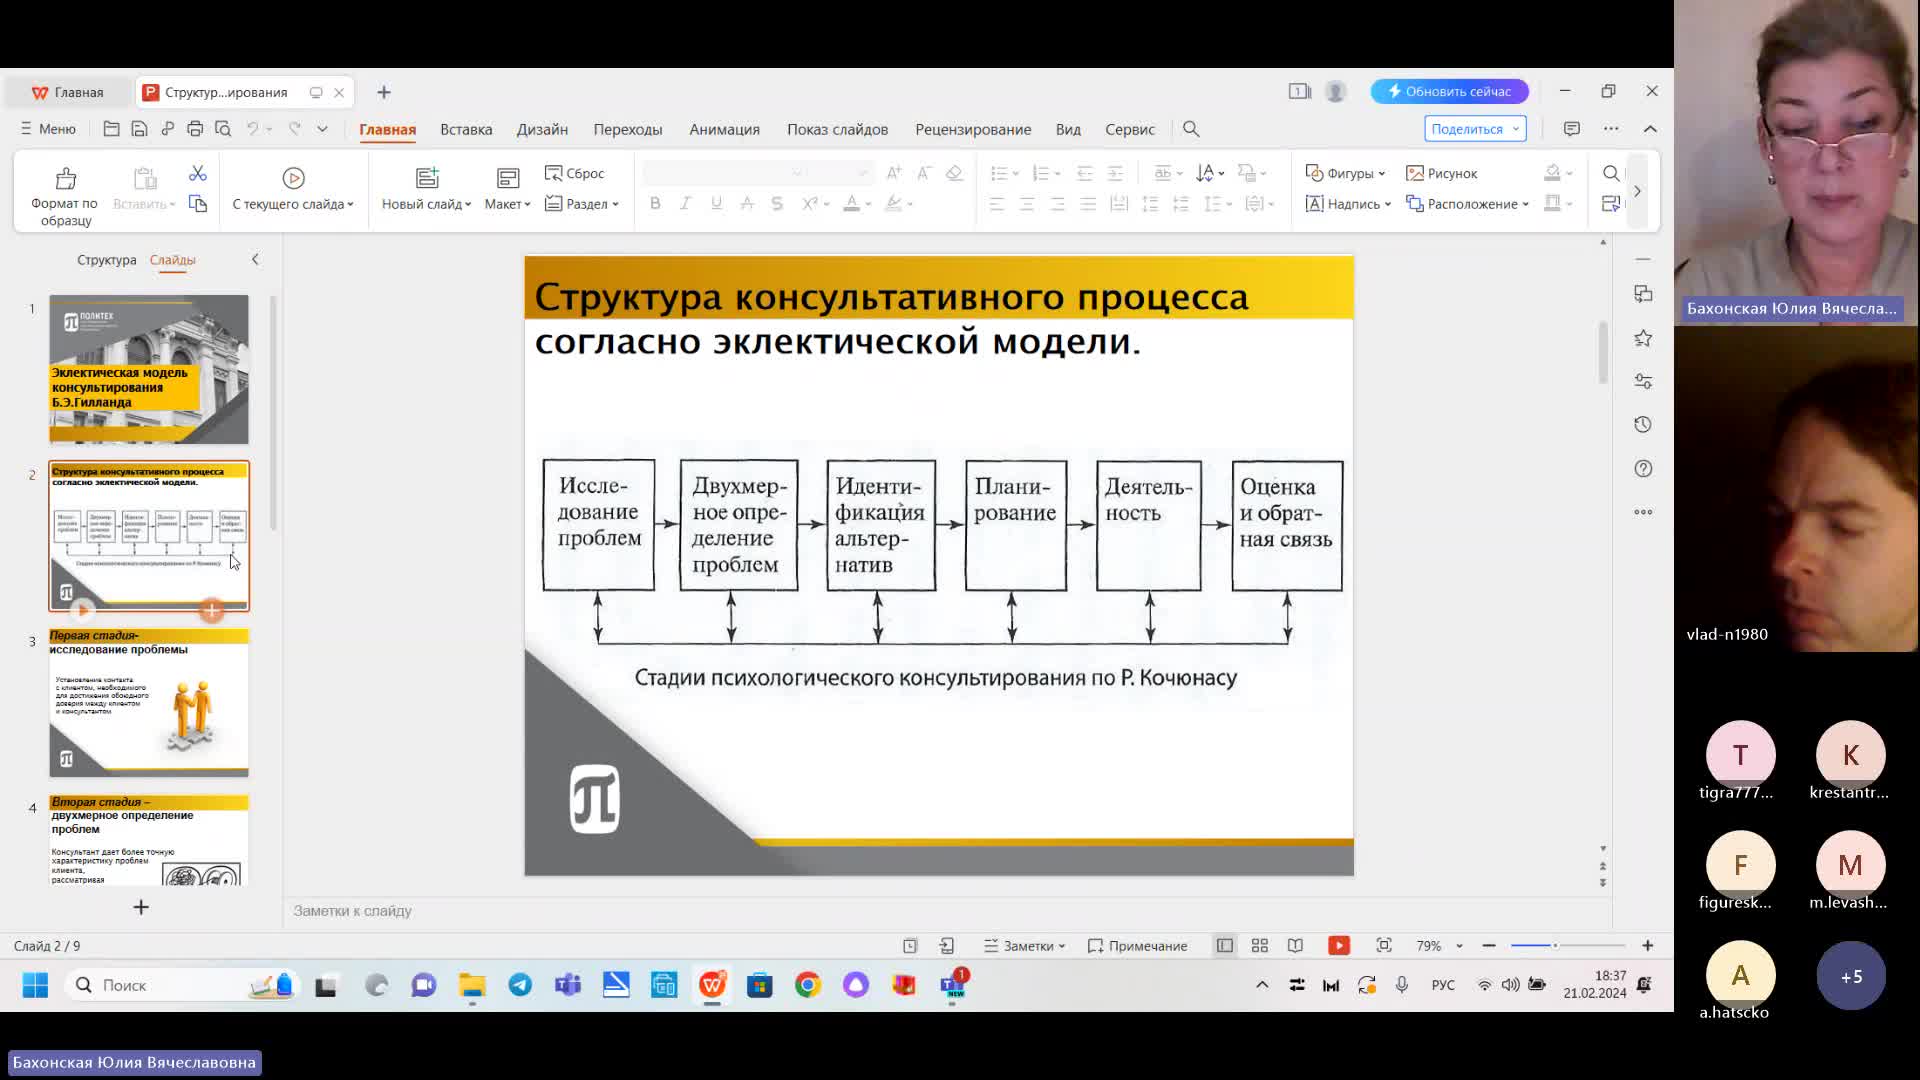Open the Фигуры shapes dropdown
Image resolution: width=1920 pixels, height=1080 pixels.
(x=1345, y=173)
